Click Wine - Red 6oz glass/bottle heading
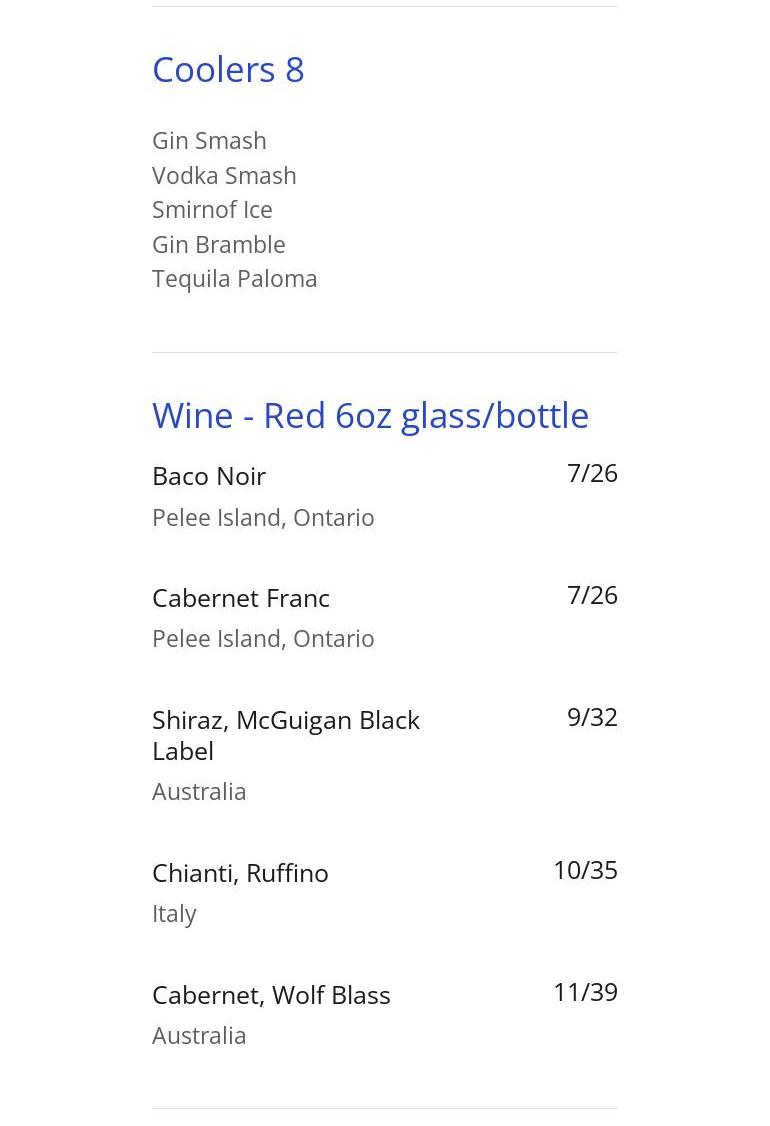The width and height of the screenshot is (770, 1126). [370, 415]
